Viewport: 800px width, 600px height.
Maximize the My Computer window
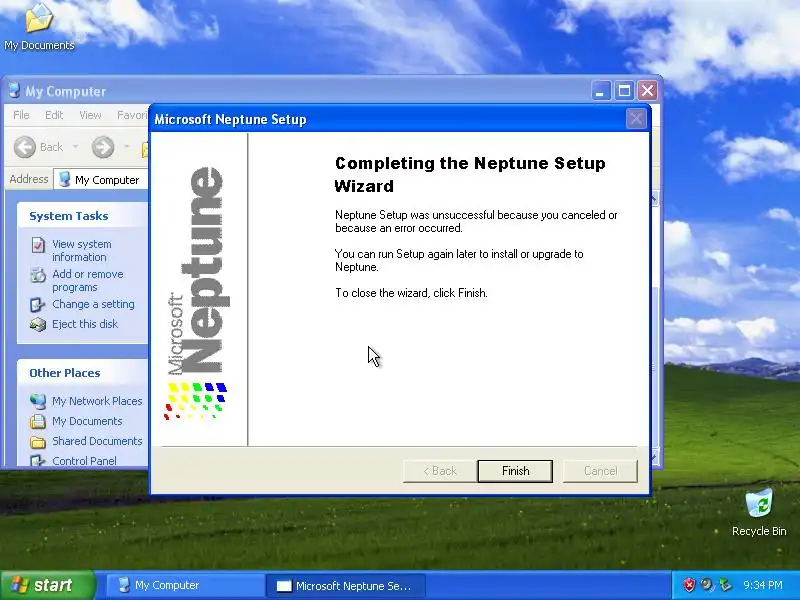click(x=624, y=91)
